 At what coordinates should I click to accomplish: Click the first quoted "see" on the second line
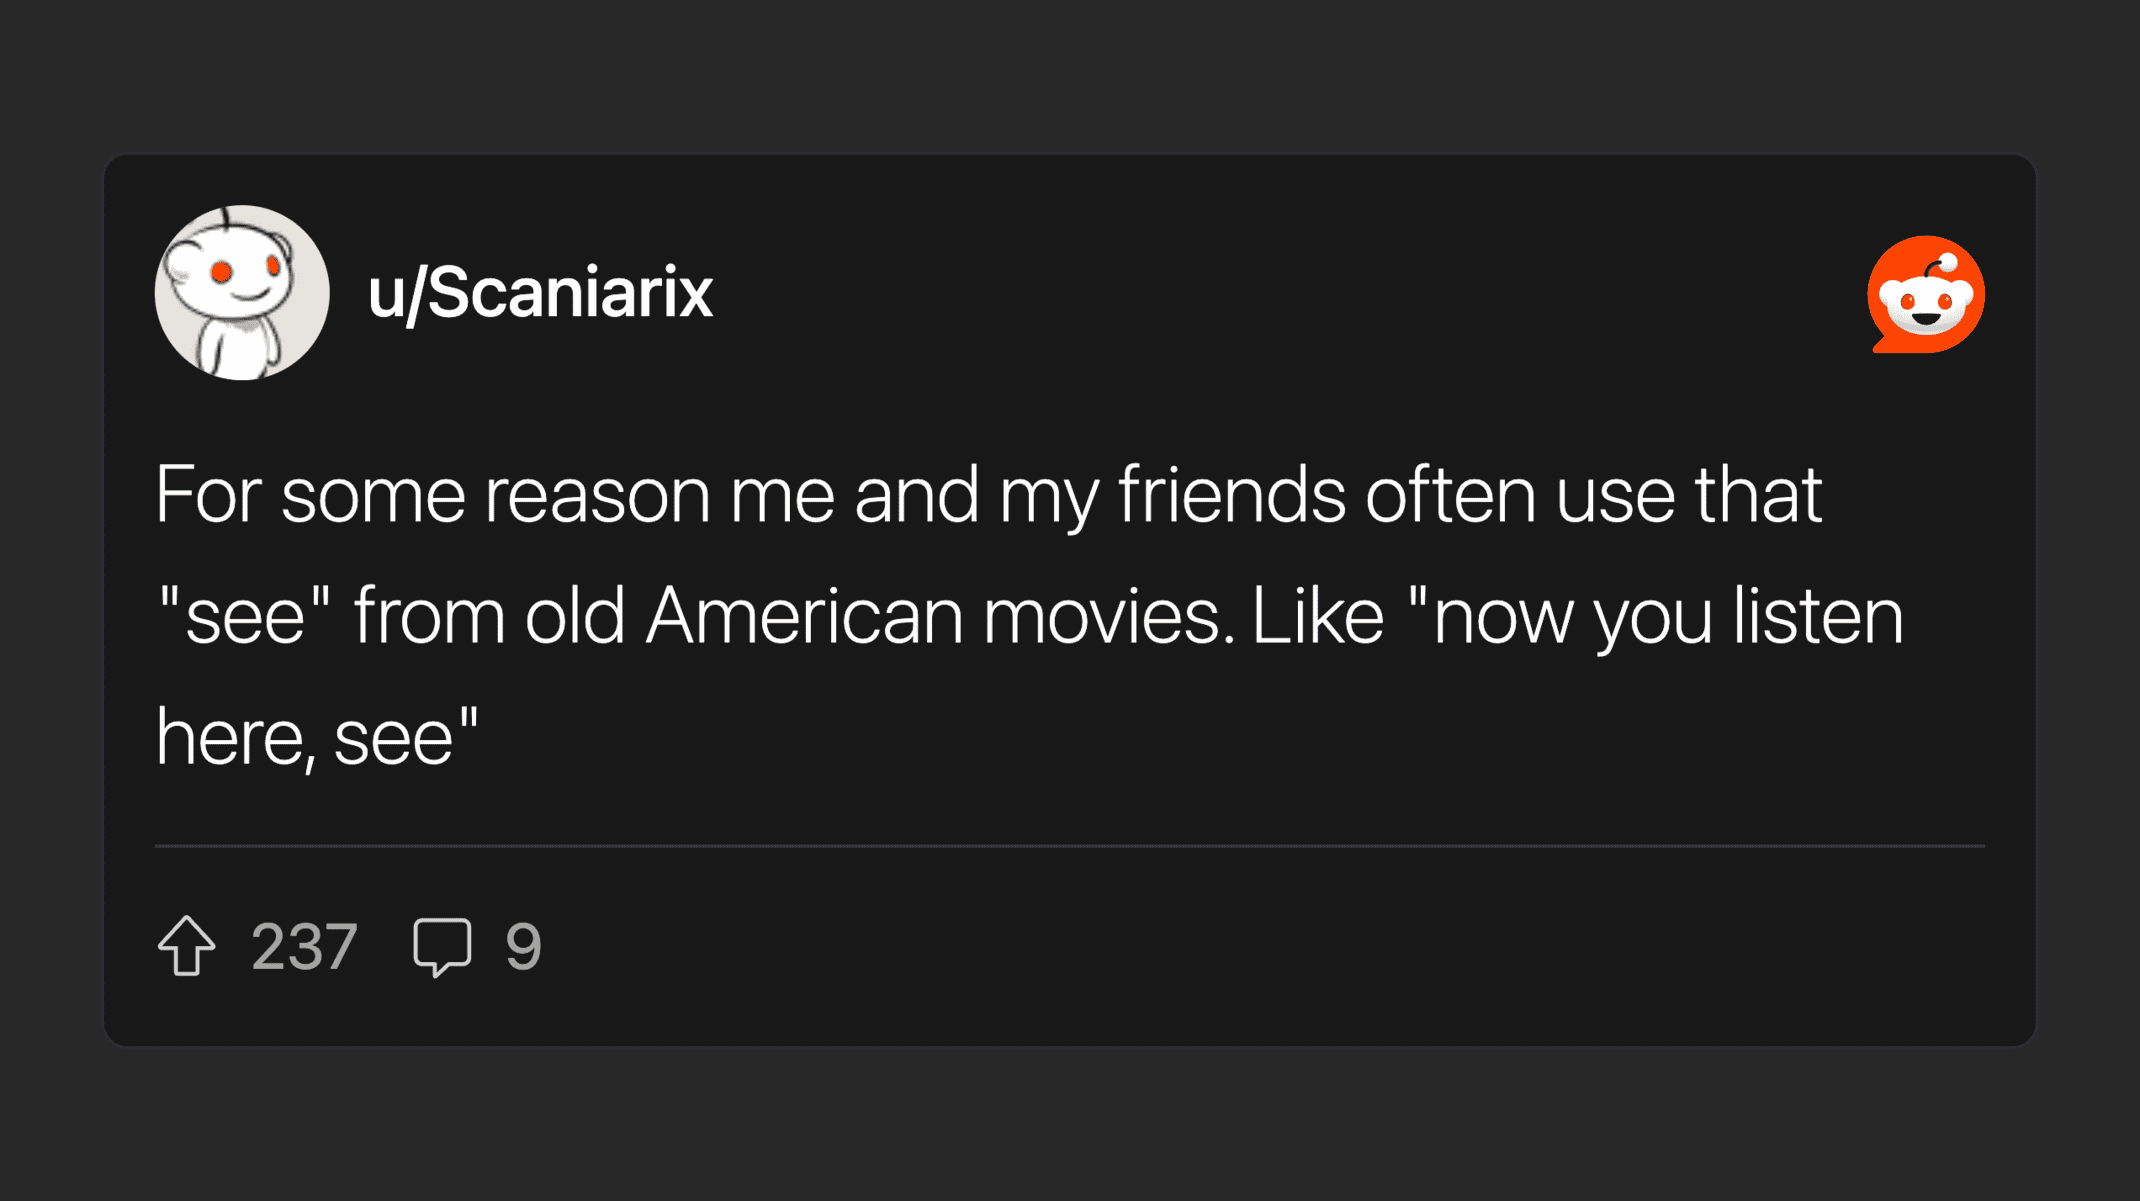click(245, 616)
